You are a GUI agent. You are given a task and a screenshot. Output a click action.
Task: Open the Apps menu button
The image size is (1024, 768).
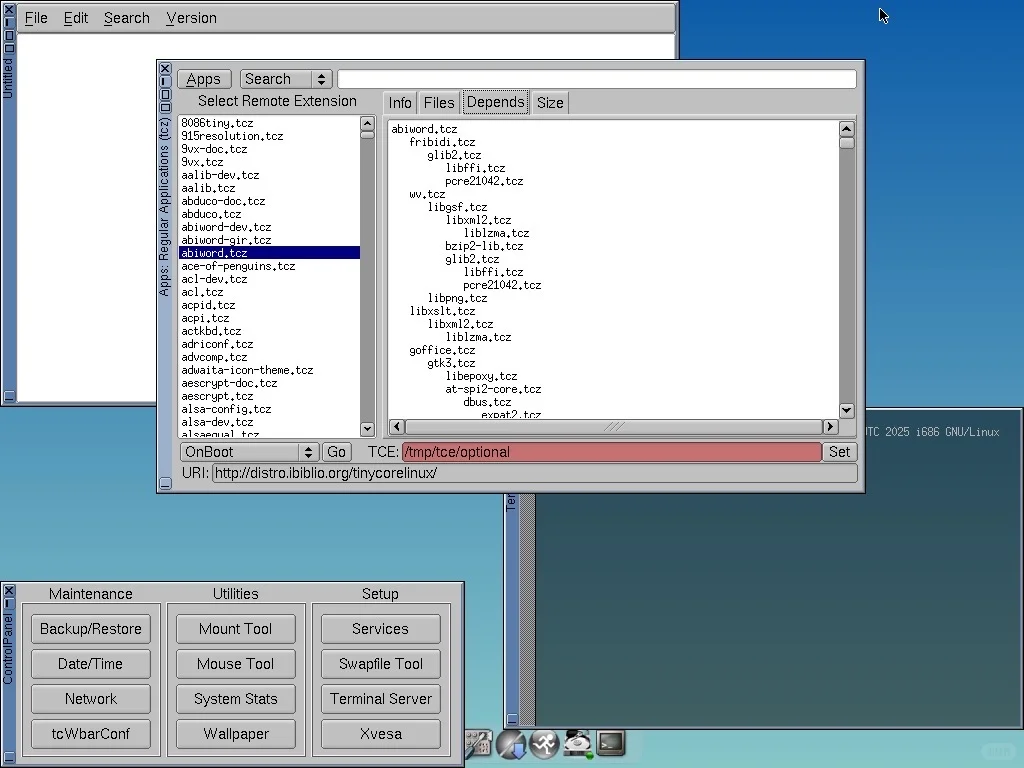coord(204,78)
